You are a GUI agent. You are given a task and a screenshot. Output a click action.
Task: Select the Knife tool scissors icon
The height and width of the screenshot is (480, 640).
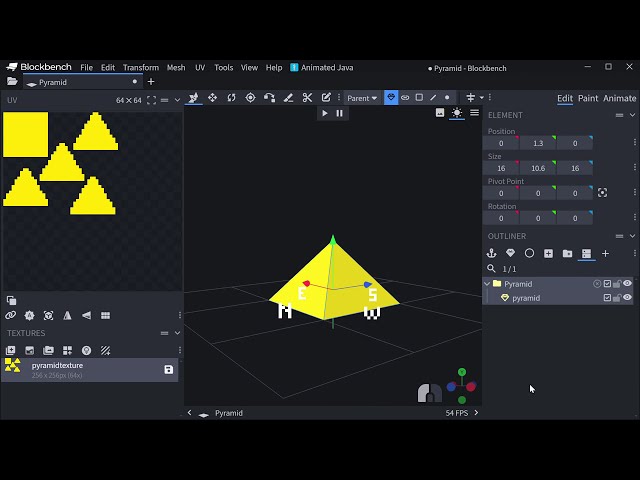[x=307, y=98]
